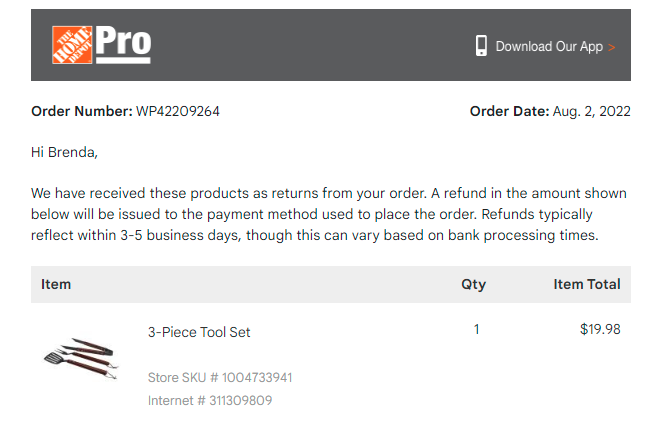Click the mobile phone icon
The image size is (658, 430).
pos(481,46)
